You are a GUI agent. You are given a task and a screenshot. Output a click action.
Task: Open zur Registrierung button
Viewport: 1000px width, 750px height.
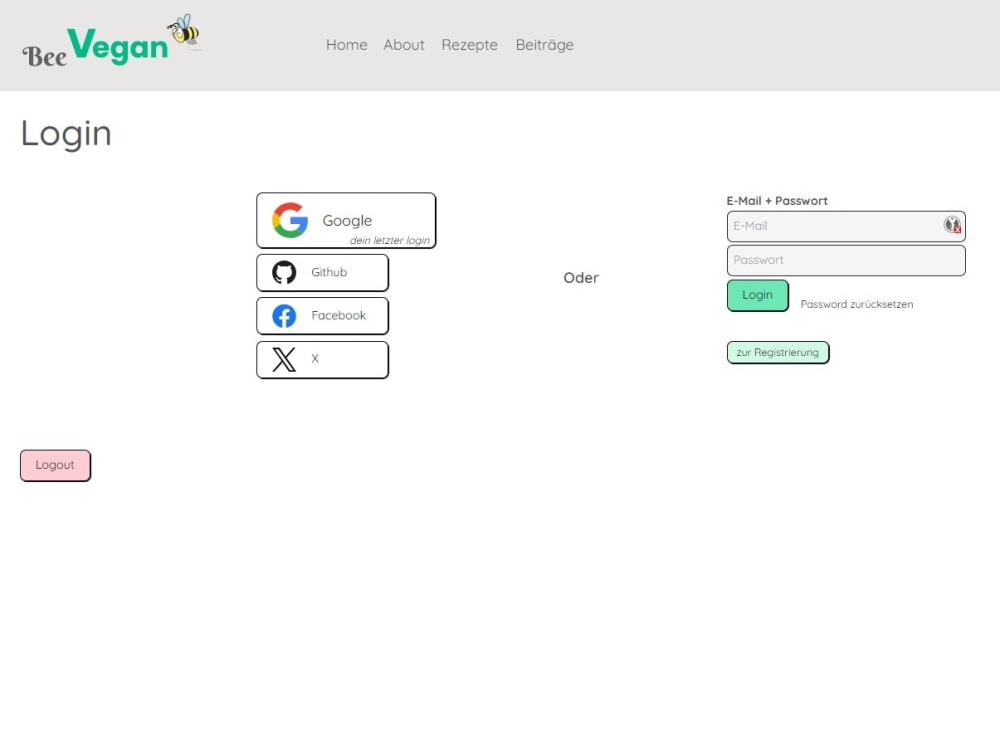point(778,352)
